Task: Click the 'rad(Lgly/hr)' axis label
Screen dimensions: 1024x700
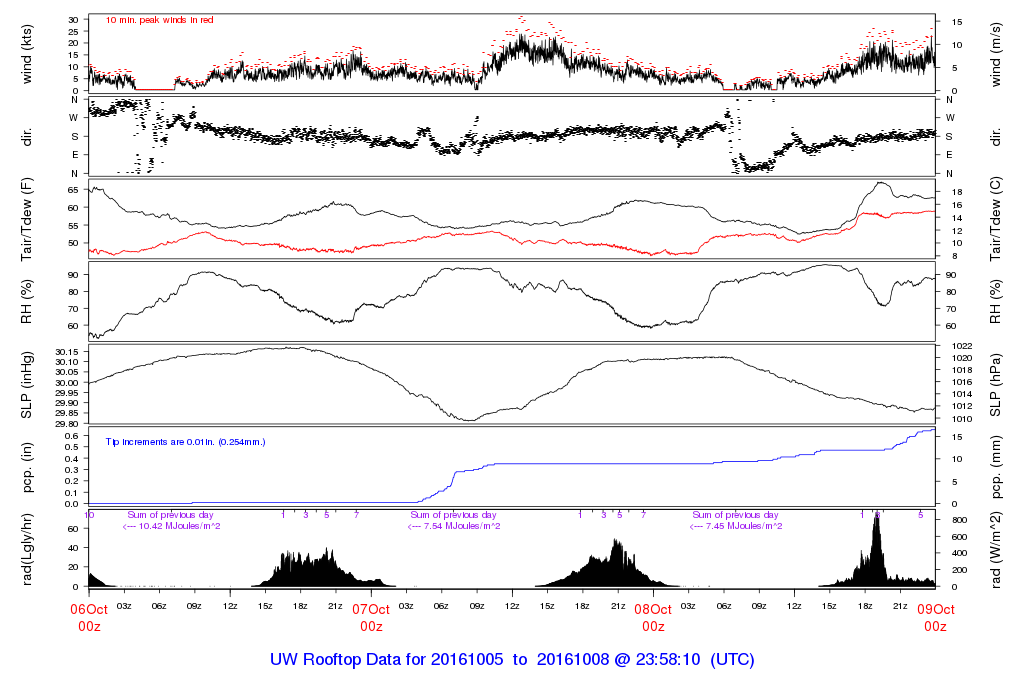Action: pos(27,550)
